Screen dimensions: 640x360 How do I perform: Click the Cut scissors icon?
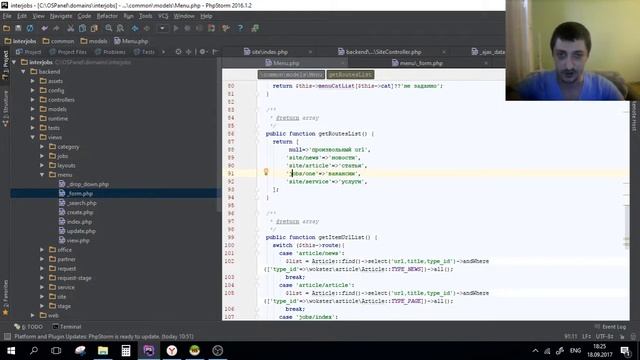pyautogui.click(x=71, y=28)
